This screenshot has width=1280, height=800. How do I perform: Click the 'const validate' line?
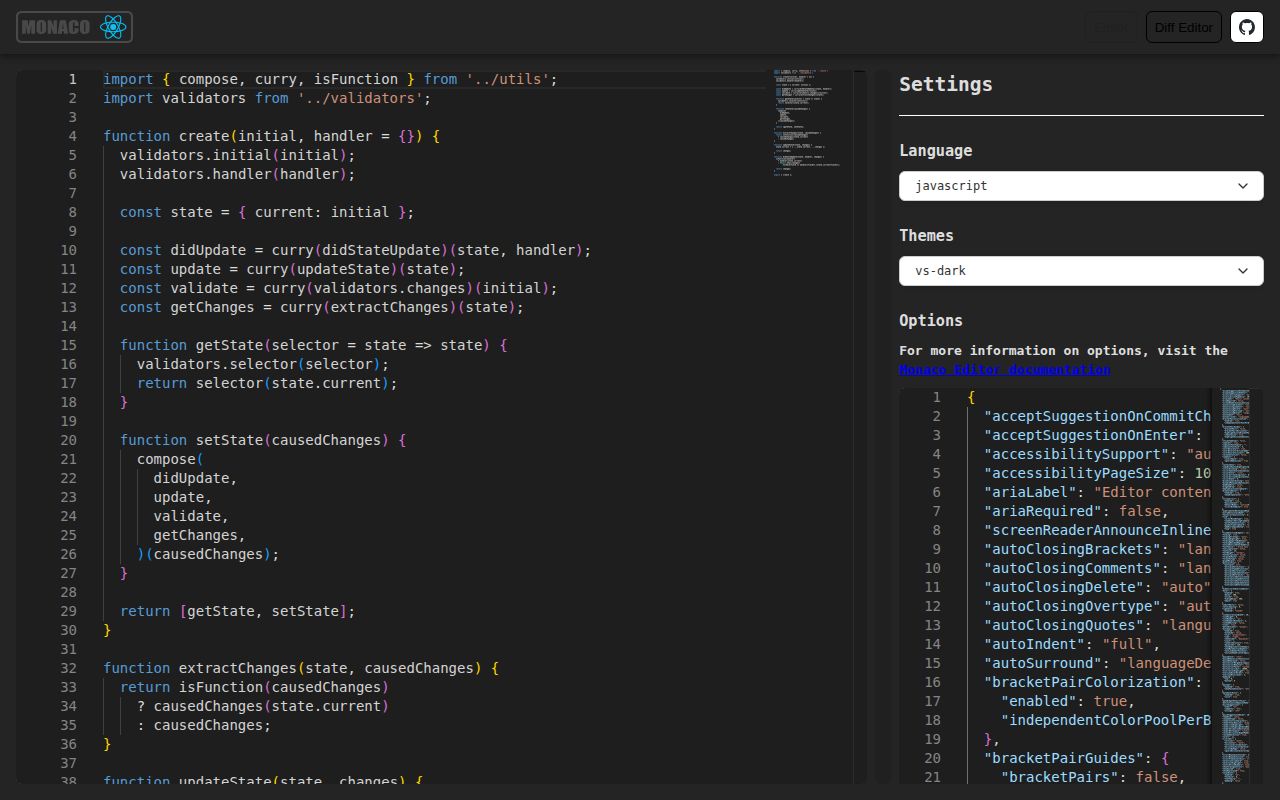(x=338, y=288)
